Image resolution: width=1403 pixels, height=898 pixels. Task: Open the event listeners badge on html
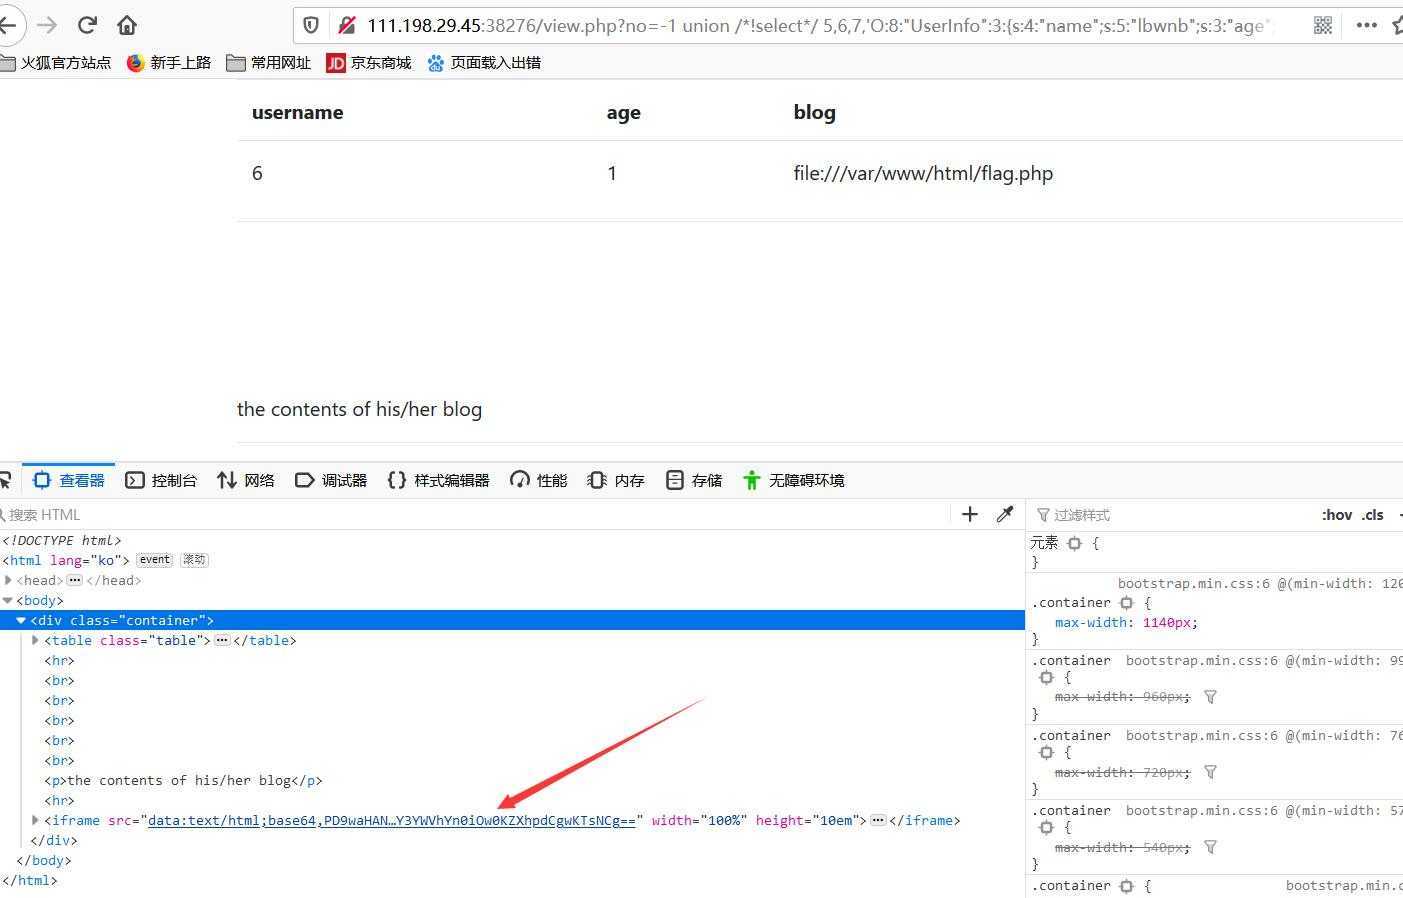pyautogui.click(x=154, y=560)
